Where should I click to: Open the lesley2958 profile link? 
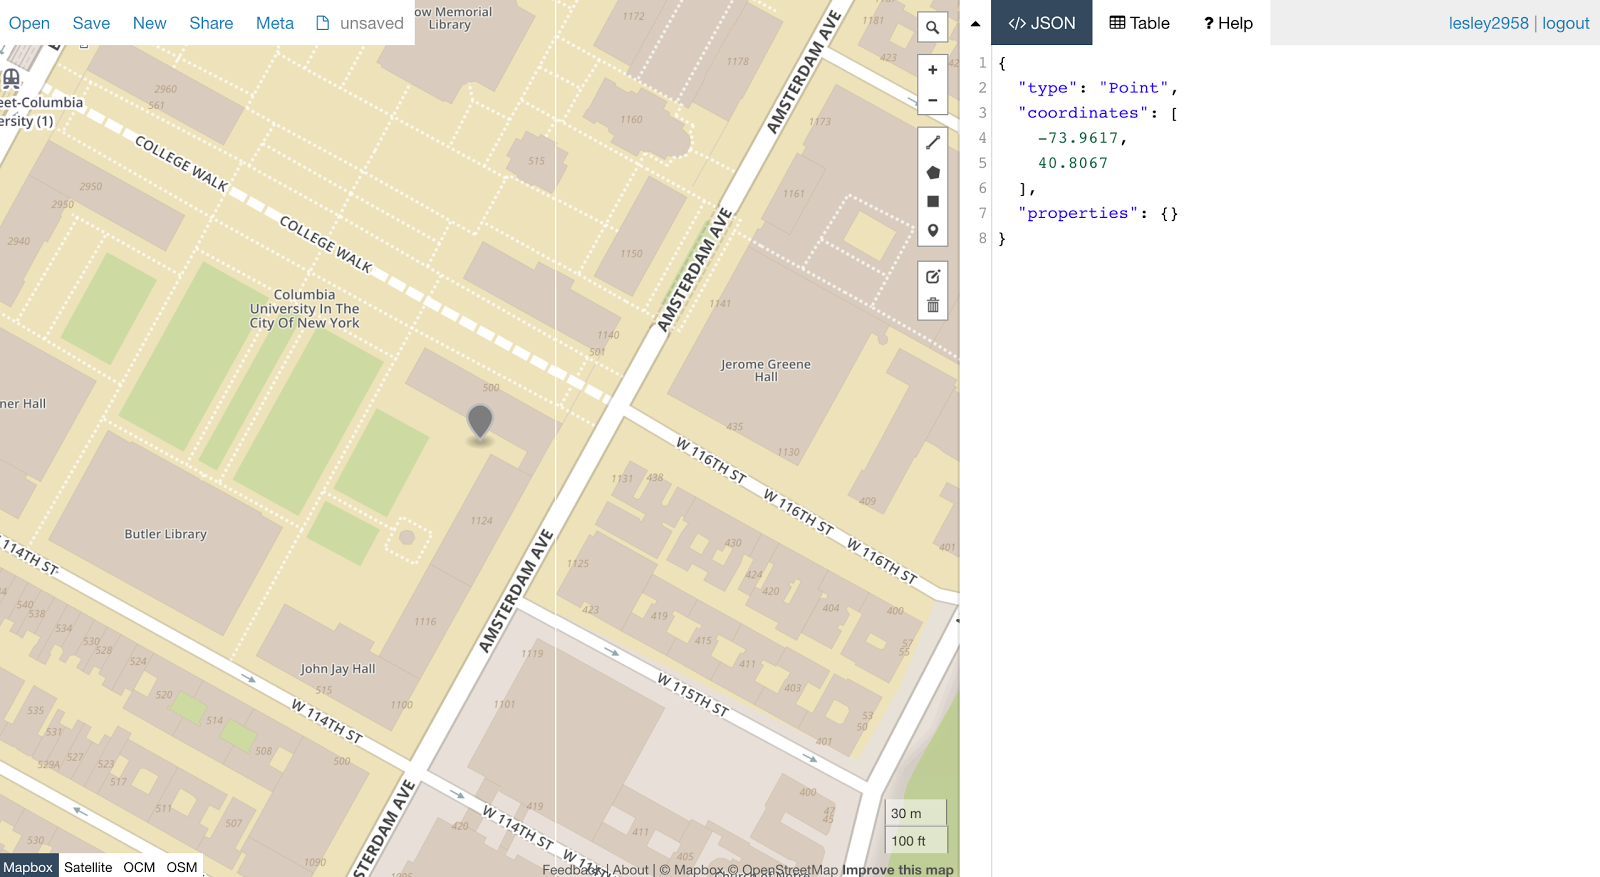click(1489, 23)
